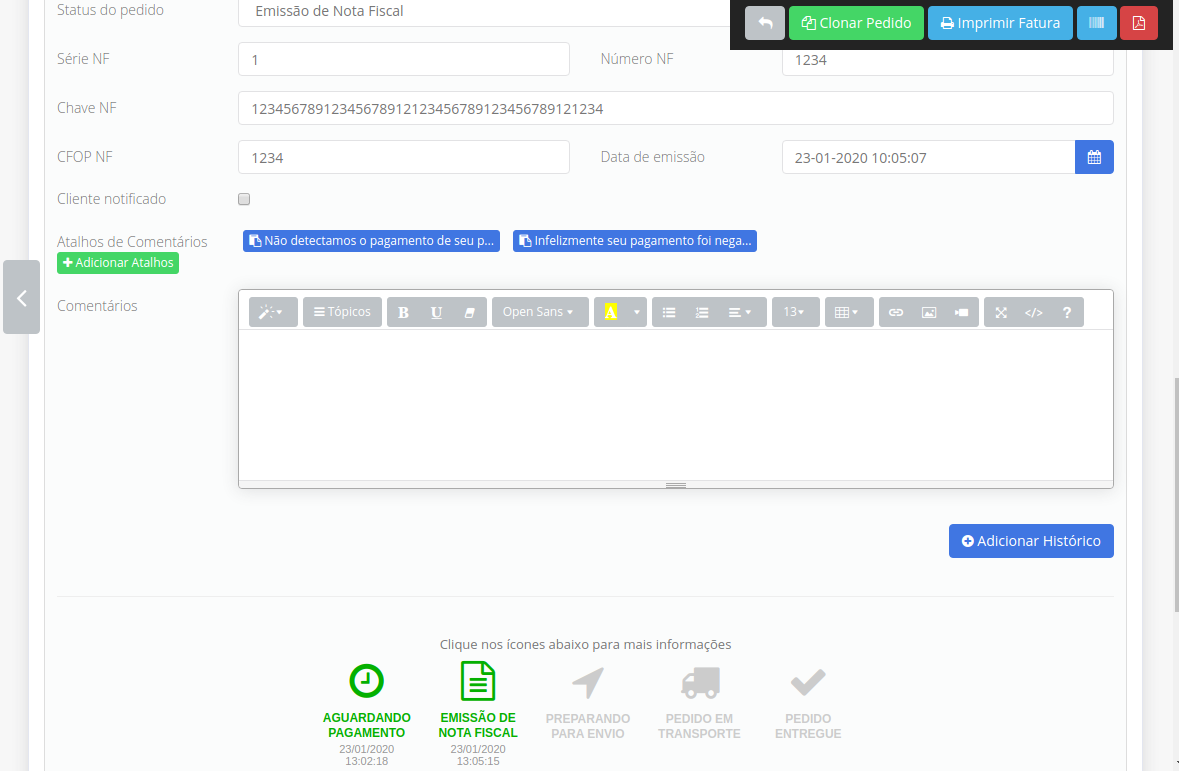1179x771 pixels.
Task: Open the Tópicos menu in editor
Action: pyautogui.click(x=342, y=312)
